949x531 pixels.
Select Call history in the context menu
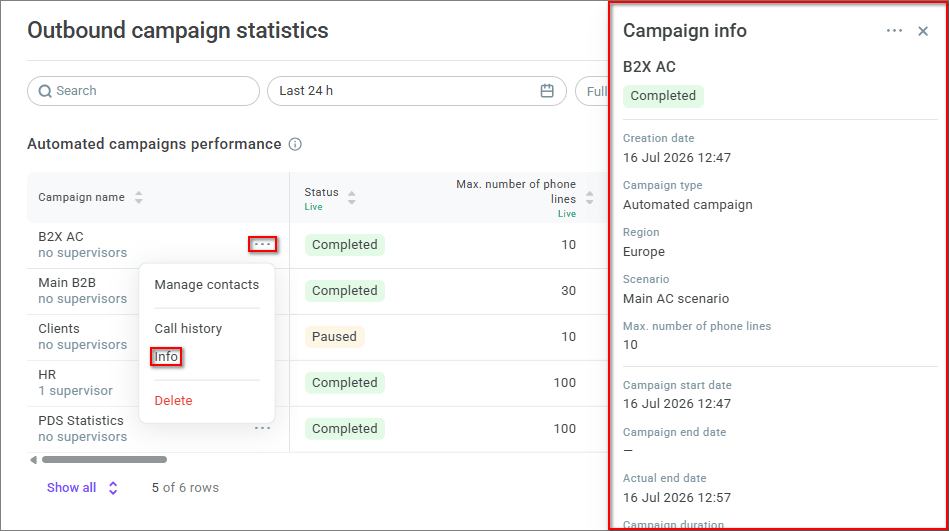click(x=188, y=328)
